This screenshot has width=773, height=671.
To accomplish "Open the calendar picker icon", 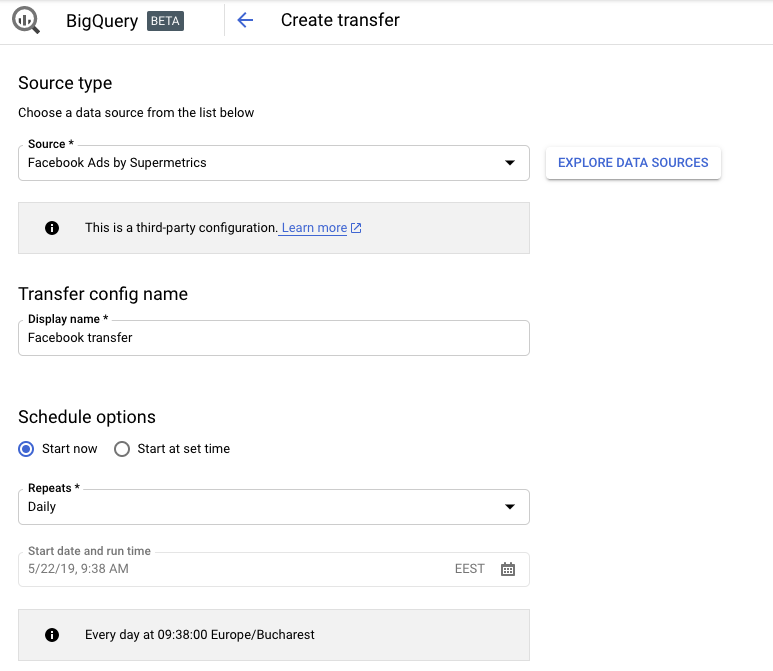I will (508, 569).
